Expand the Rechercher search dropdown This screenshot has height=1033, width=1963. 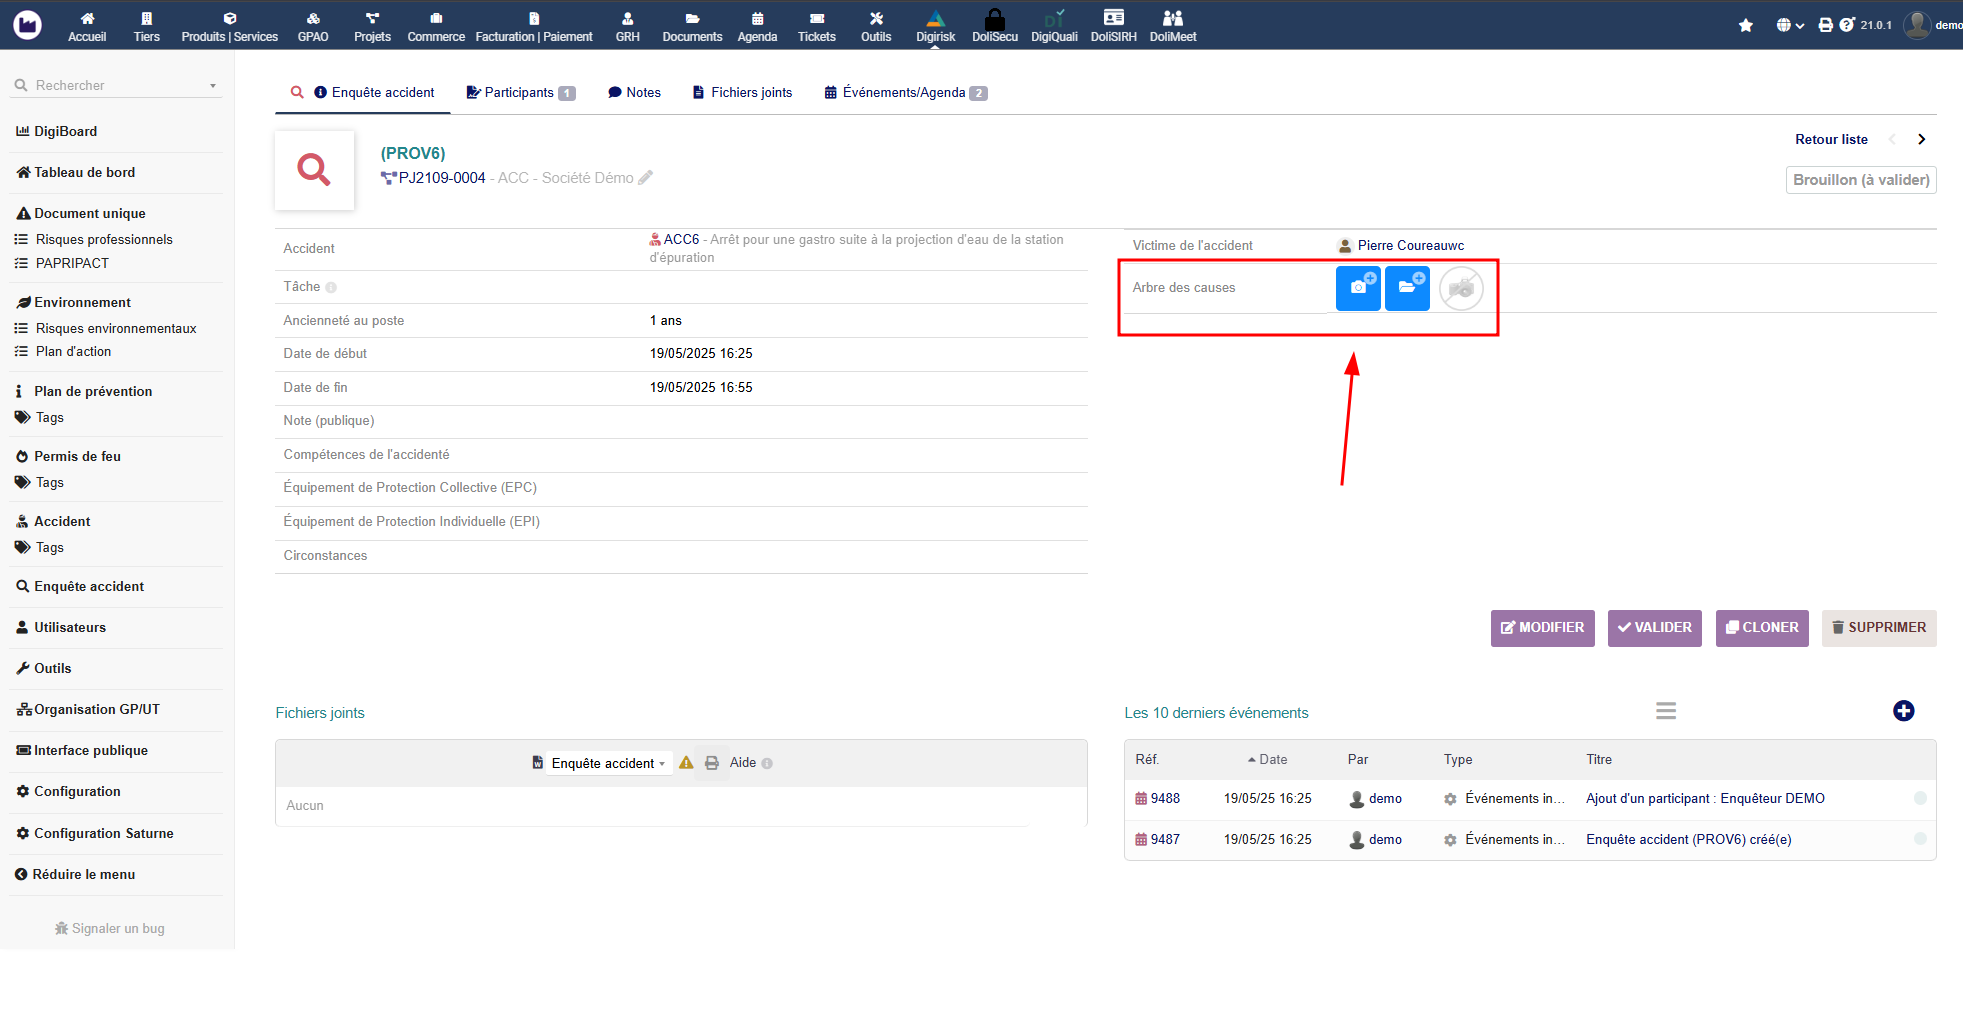[213, 86]
